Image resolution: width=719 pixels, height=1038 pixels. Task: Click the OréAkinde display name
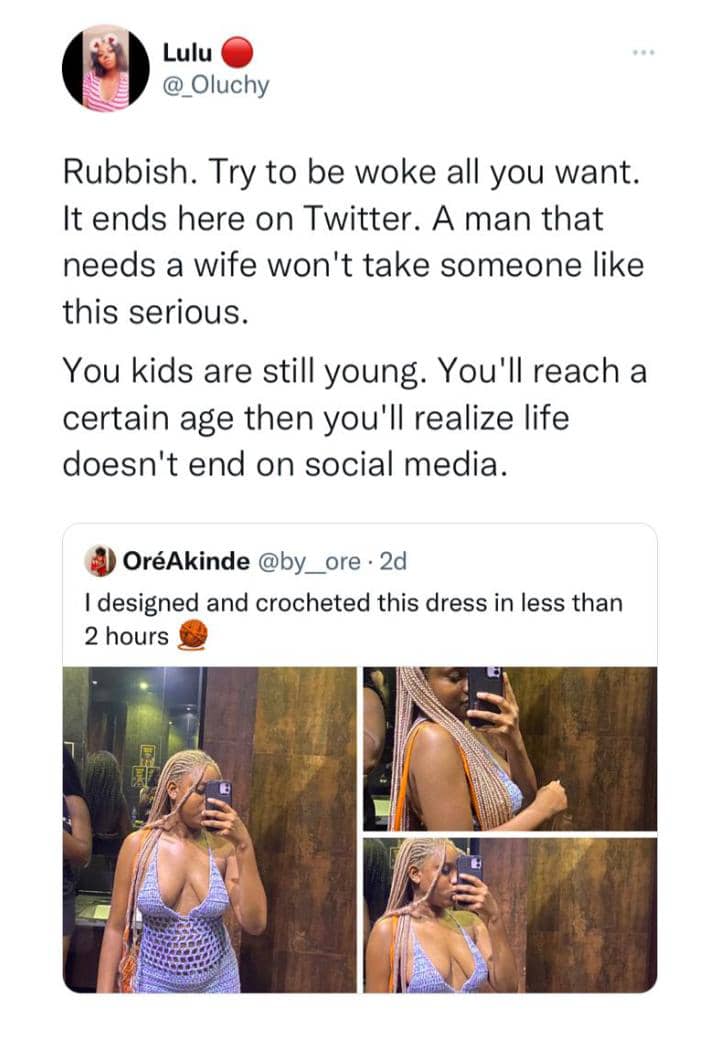click(x=185, y=562)
